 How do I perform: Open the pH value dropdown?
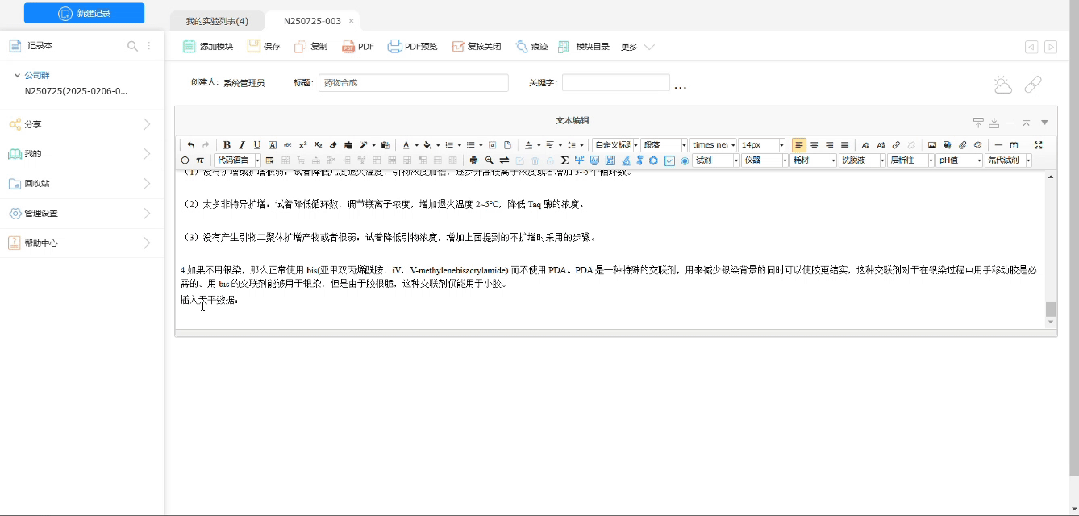click(959, 160)
